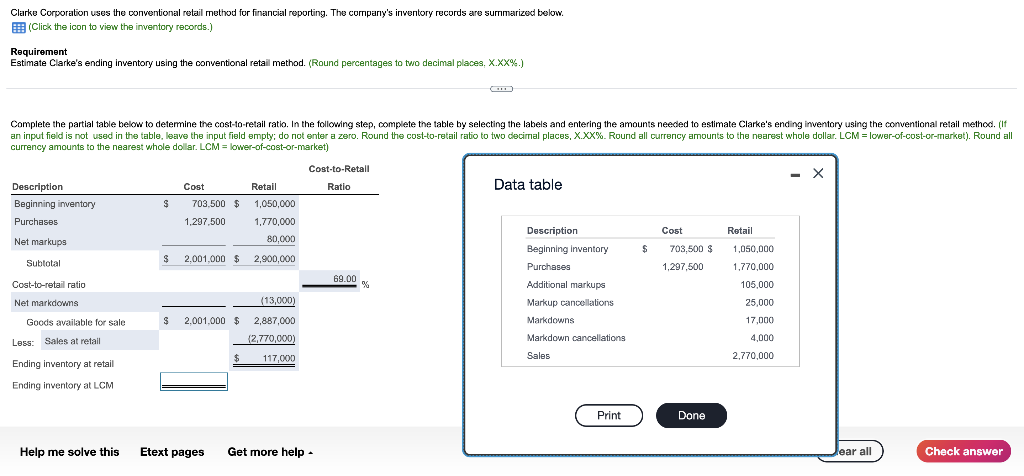Screen dimensions: 1024x476
Task: Click Check answer
Action: [963, 451]
